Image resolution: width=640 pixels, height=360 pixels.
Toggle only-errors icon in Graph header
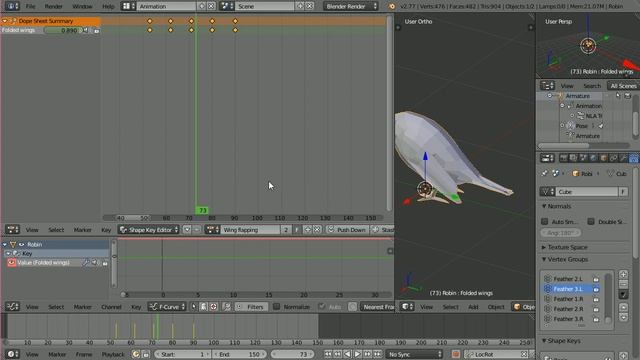(x=213, y=307)
